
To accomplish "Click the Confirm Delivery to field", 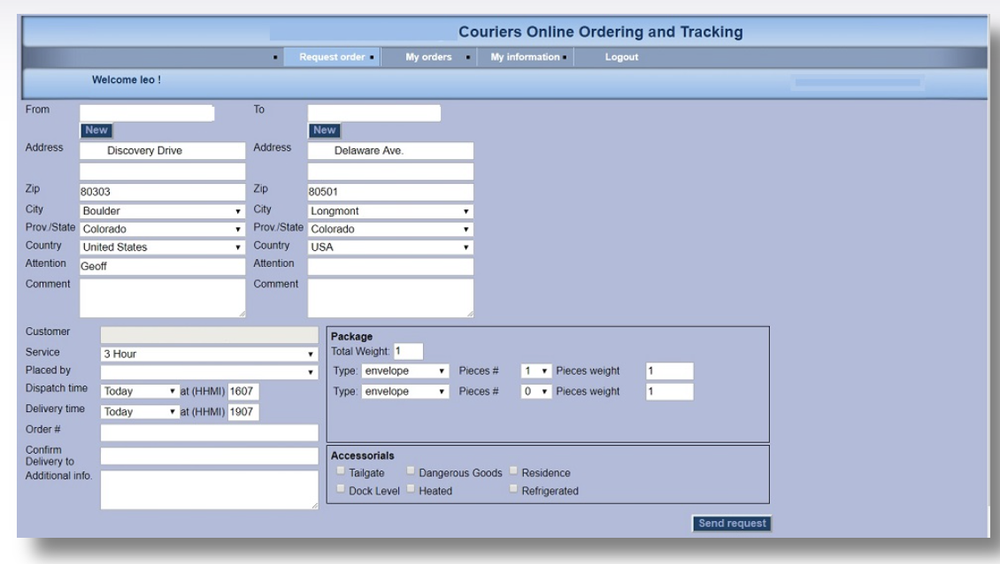I will [209, 456].
